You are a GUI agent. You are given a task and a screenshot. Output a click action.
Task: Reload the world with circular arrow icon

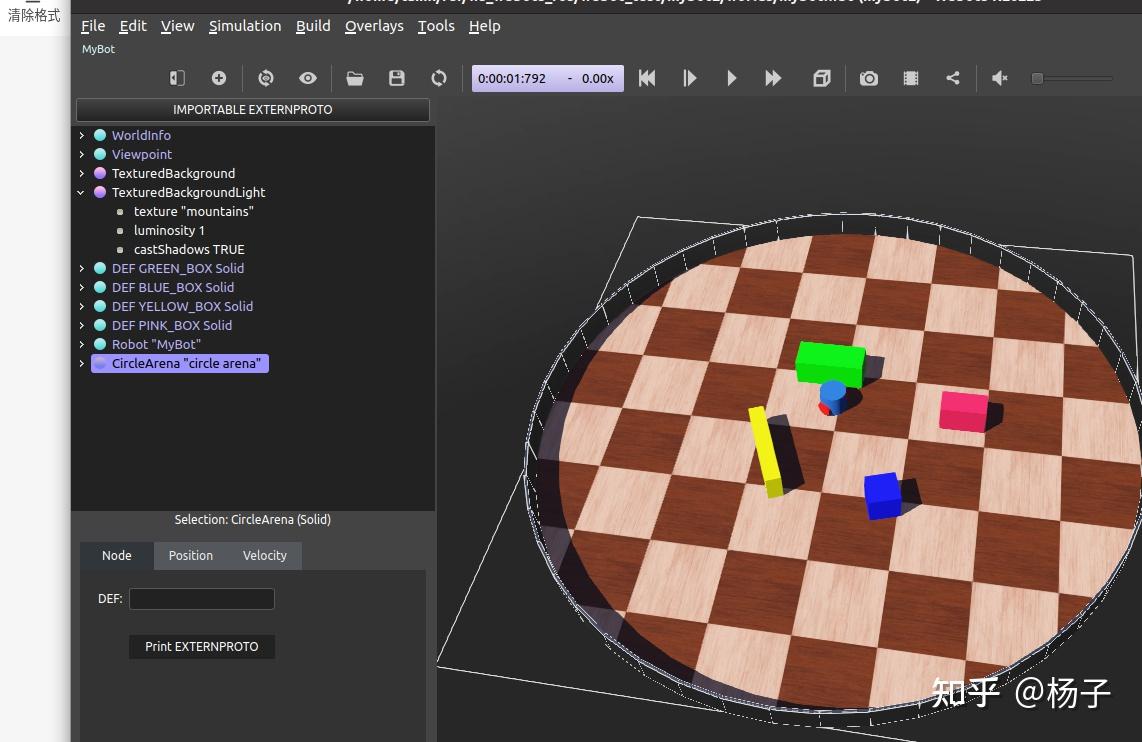click(x=439, y=78)
